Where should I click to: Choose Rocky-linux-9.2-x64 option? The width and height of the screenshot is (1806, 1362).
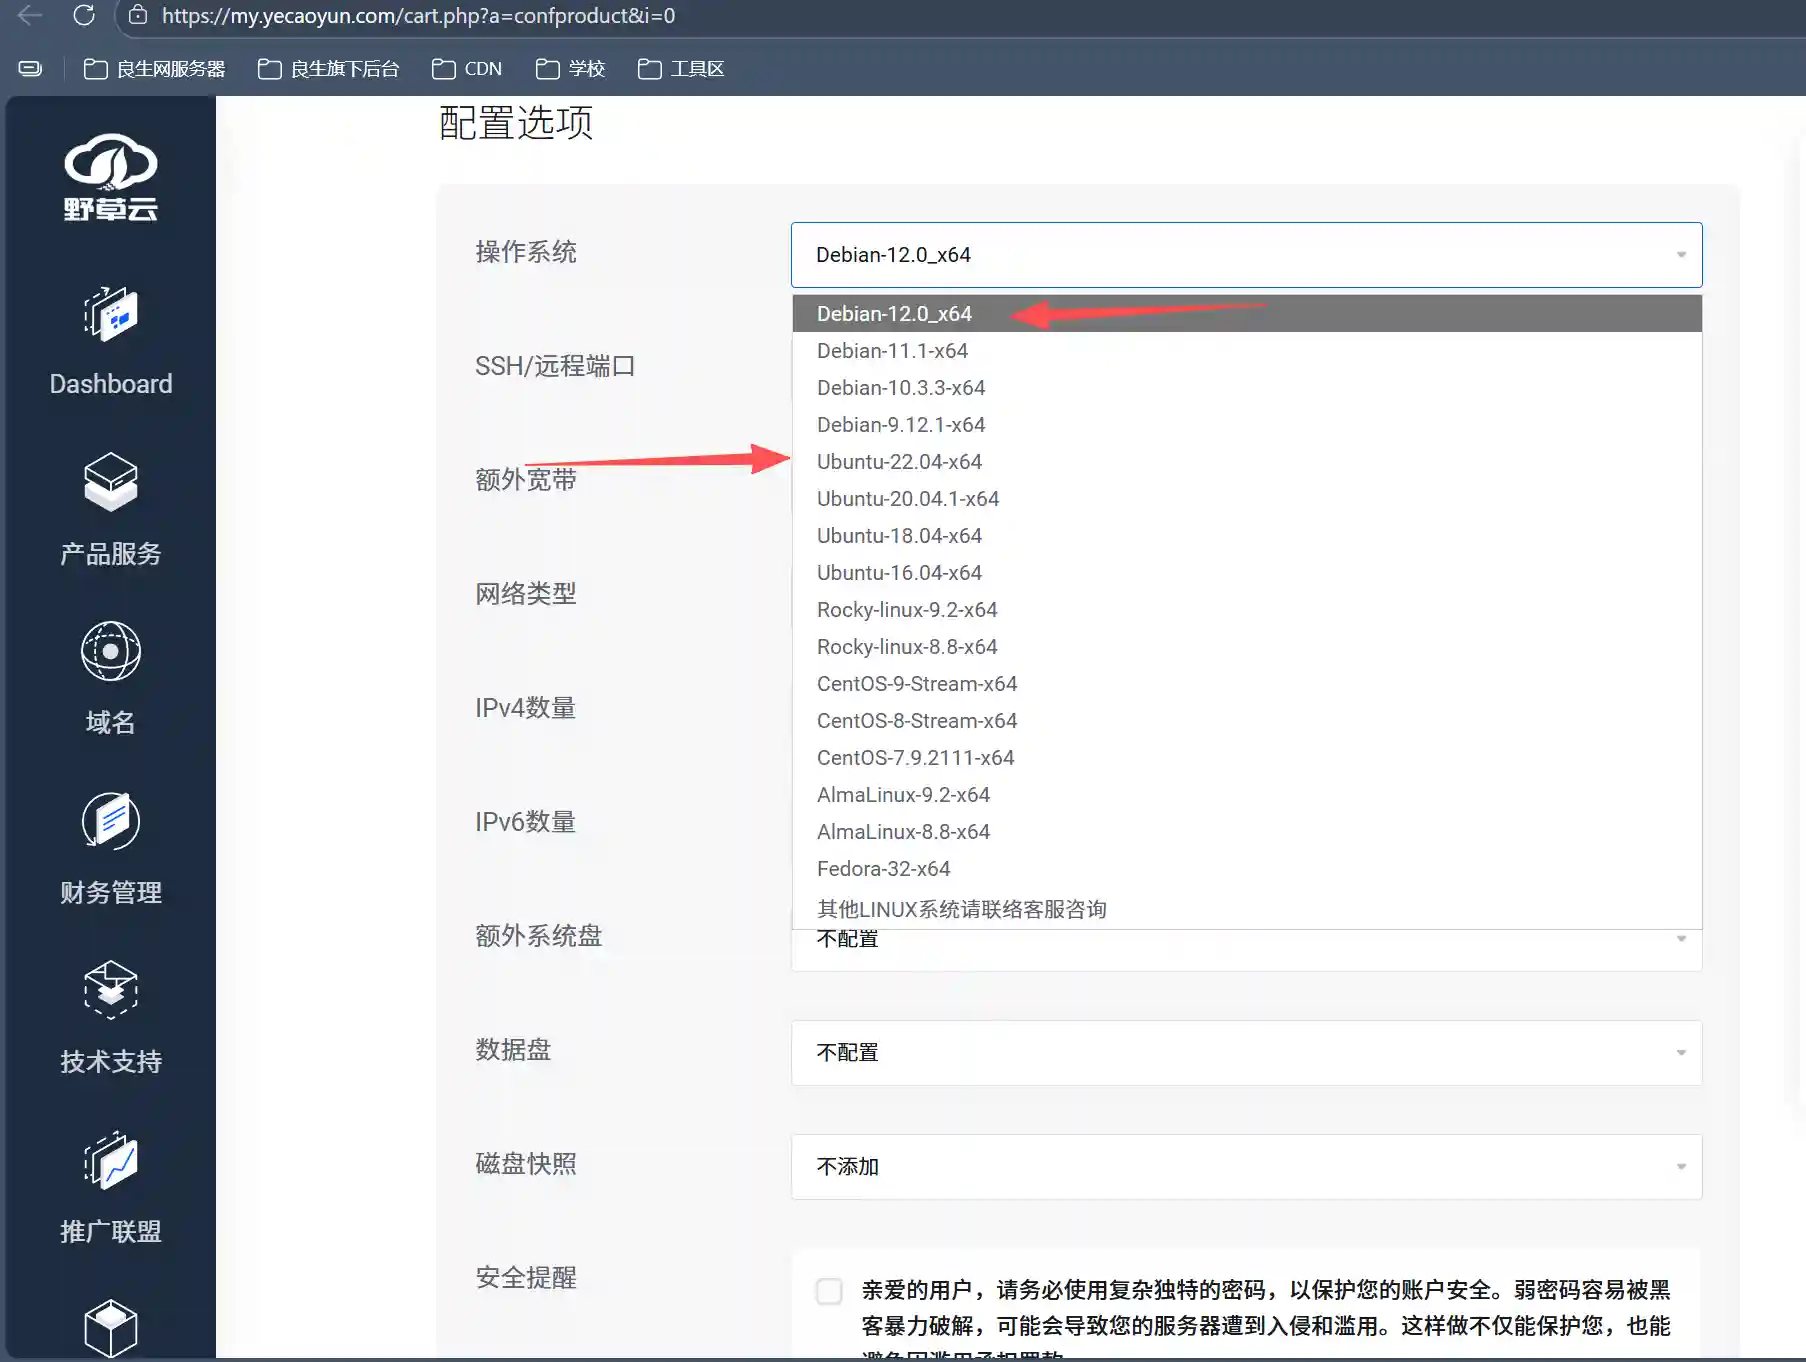point(1246,610)
